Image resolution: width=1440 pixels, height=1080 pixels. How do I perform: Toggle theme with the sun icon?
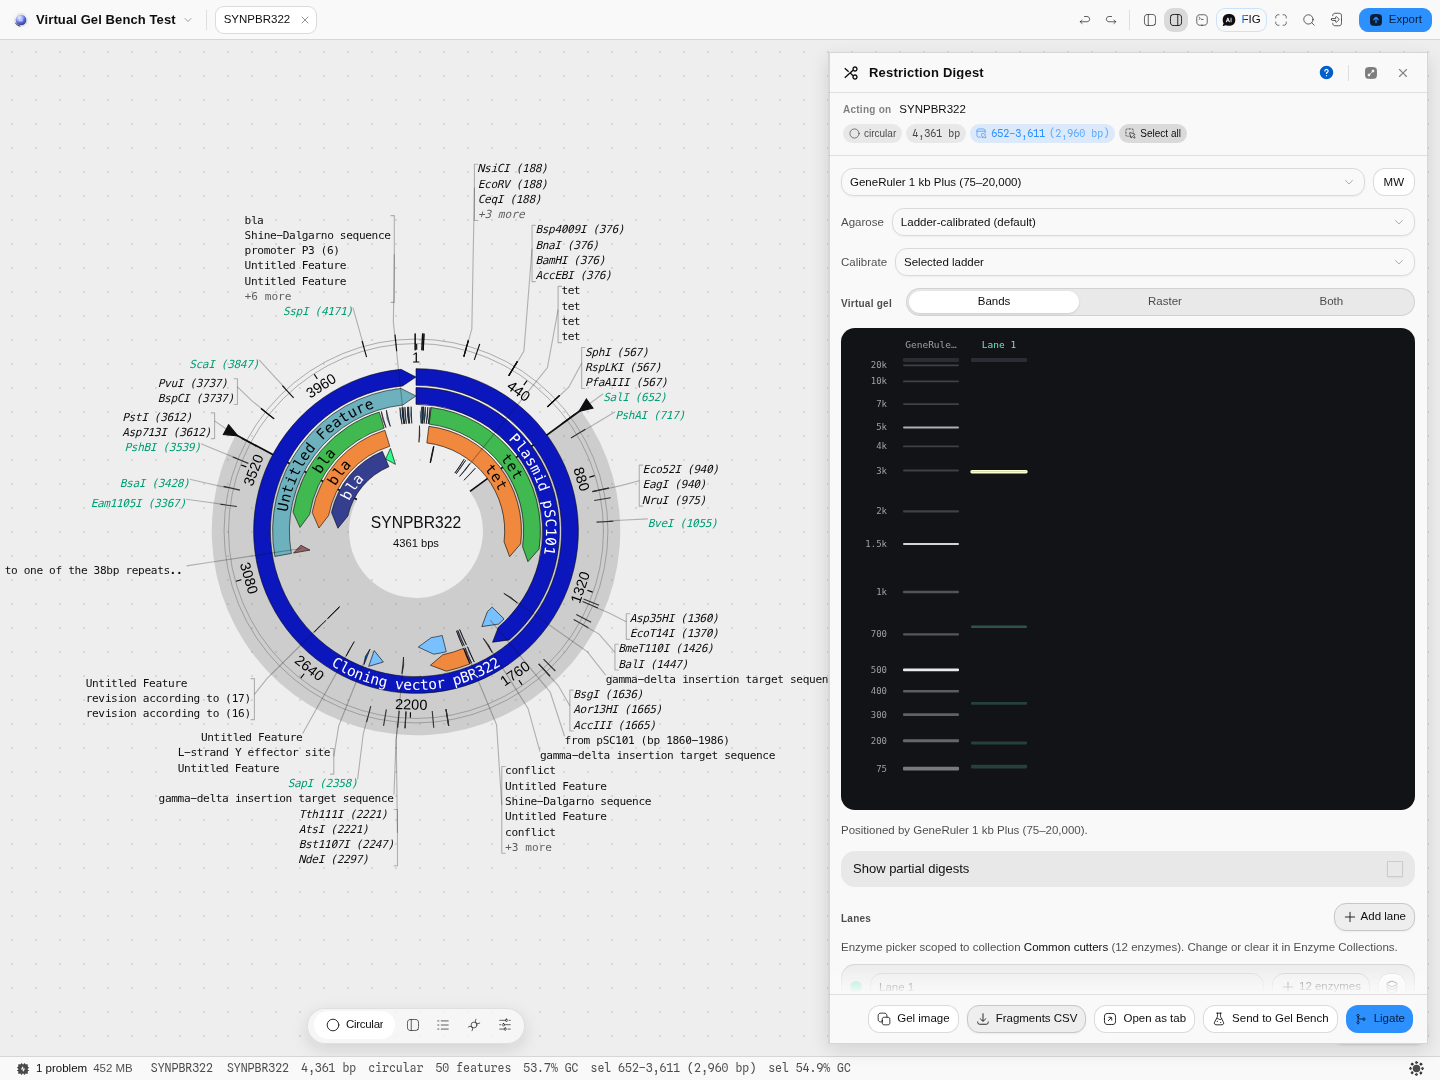1416,1068
